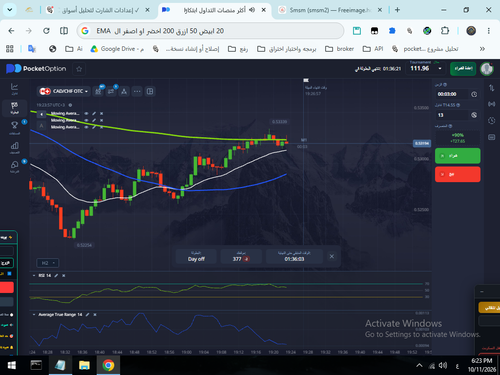Open the trophy tournaments icon in sidebar
The height and width of the screenshot is (375, 500).
pyautogui.click(x=14, y=127)
